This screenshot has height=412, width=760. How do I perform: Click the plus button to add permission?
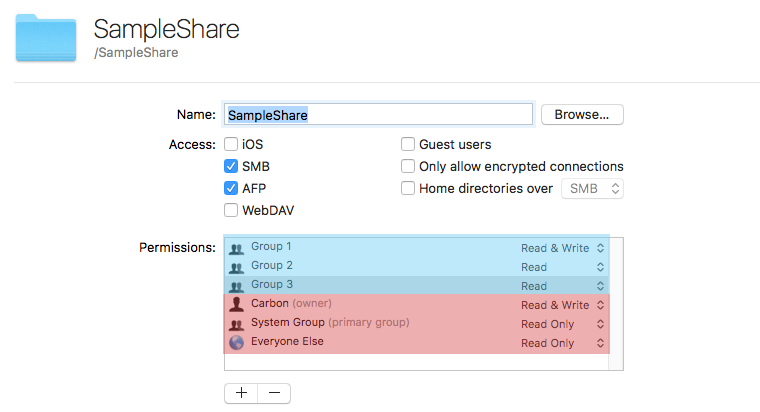(241, 393)
